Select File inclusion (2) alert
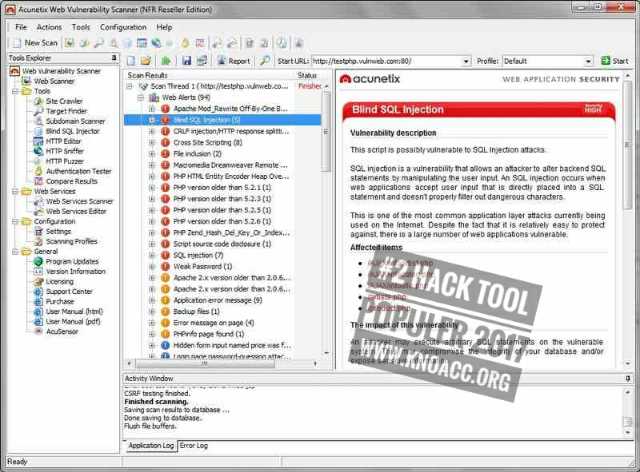The width and height of the screenshot is (640, 472). point(197,154)
